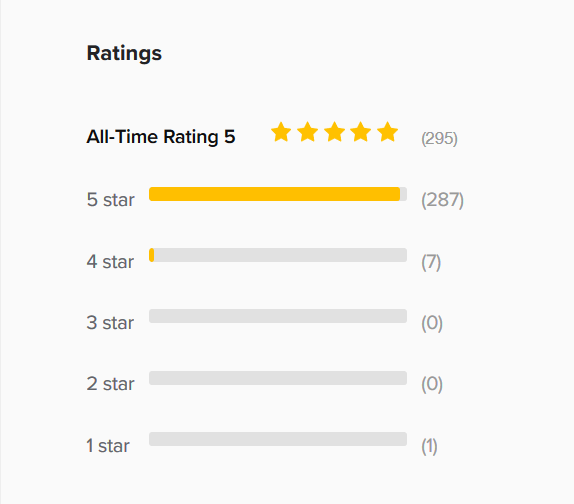Click the first rating star
The height and width of the screenshot is (504, 574).
click(281, 132)
